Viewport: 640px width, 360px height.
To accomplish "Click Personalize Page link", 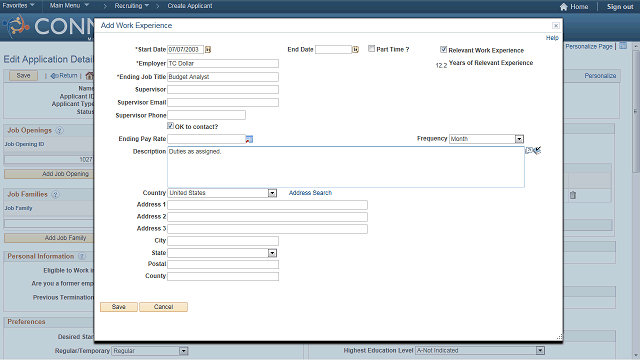I will click(589, 47).
